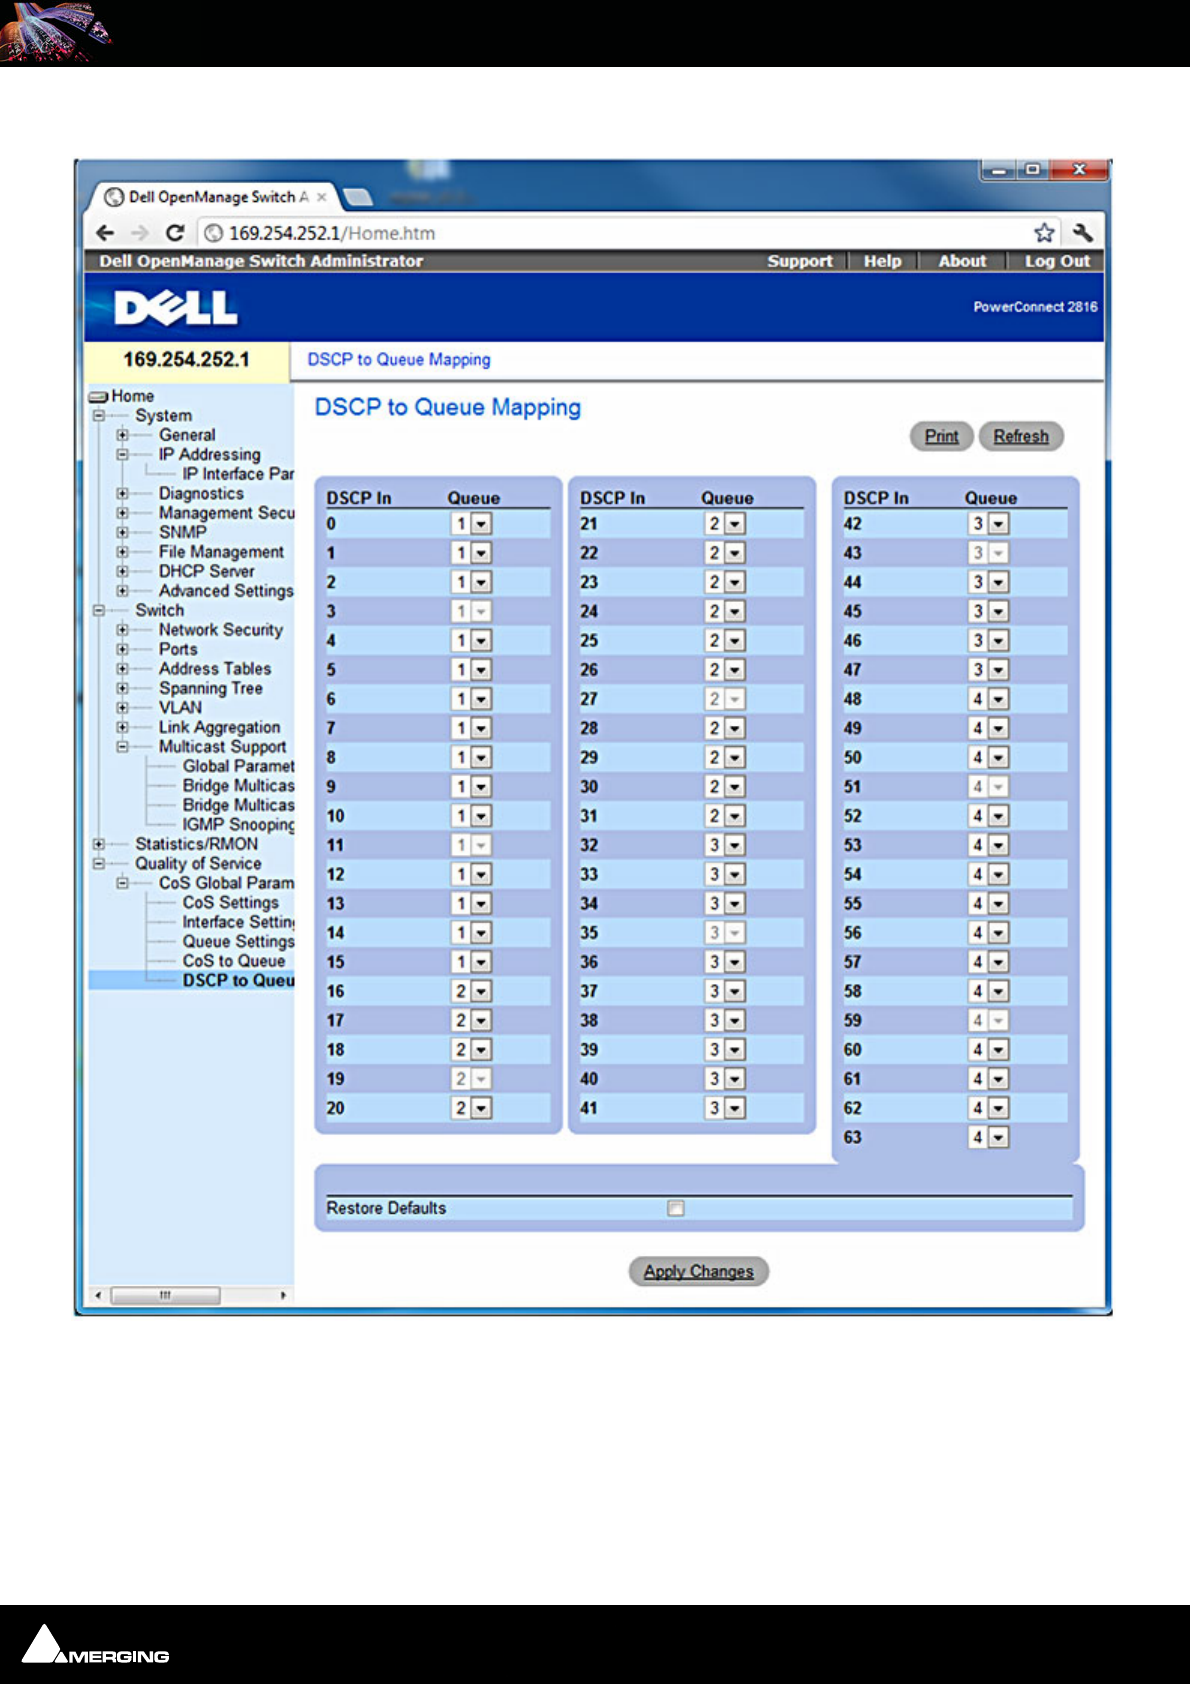Screen dimensions: 1190x1684
Task: Select File Management tree item
Action: tap(221, 552)
